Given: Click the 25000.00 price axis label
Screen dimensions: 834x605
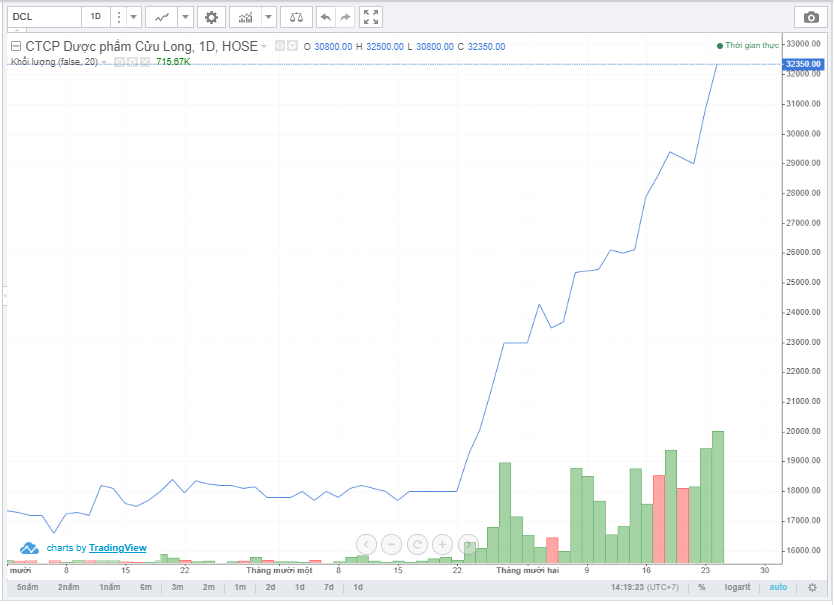Looking at the screenshot, I should coord(803,282).
